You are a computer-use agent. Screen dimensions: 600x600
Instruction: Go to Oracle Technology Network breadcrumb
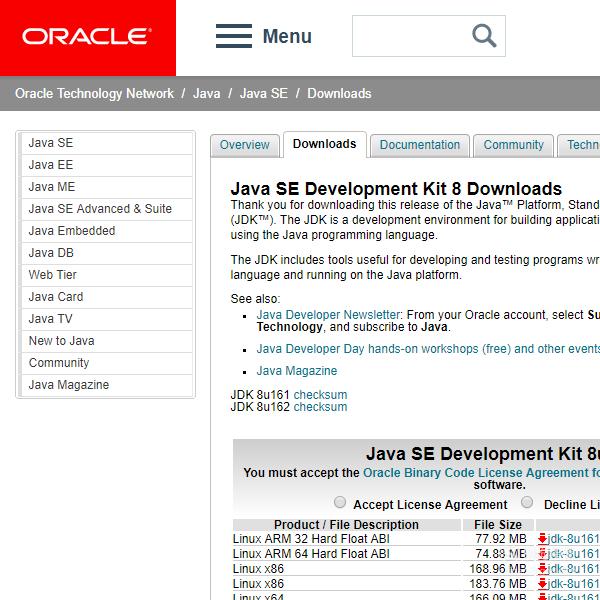pyautogui.click(x=94, y=94)
